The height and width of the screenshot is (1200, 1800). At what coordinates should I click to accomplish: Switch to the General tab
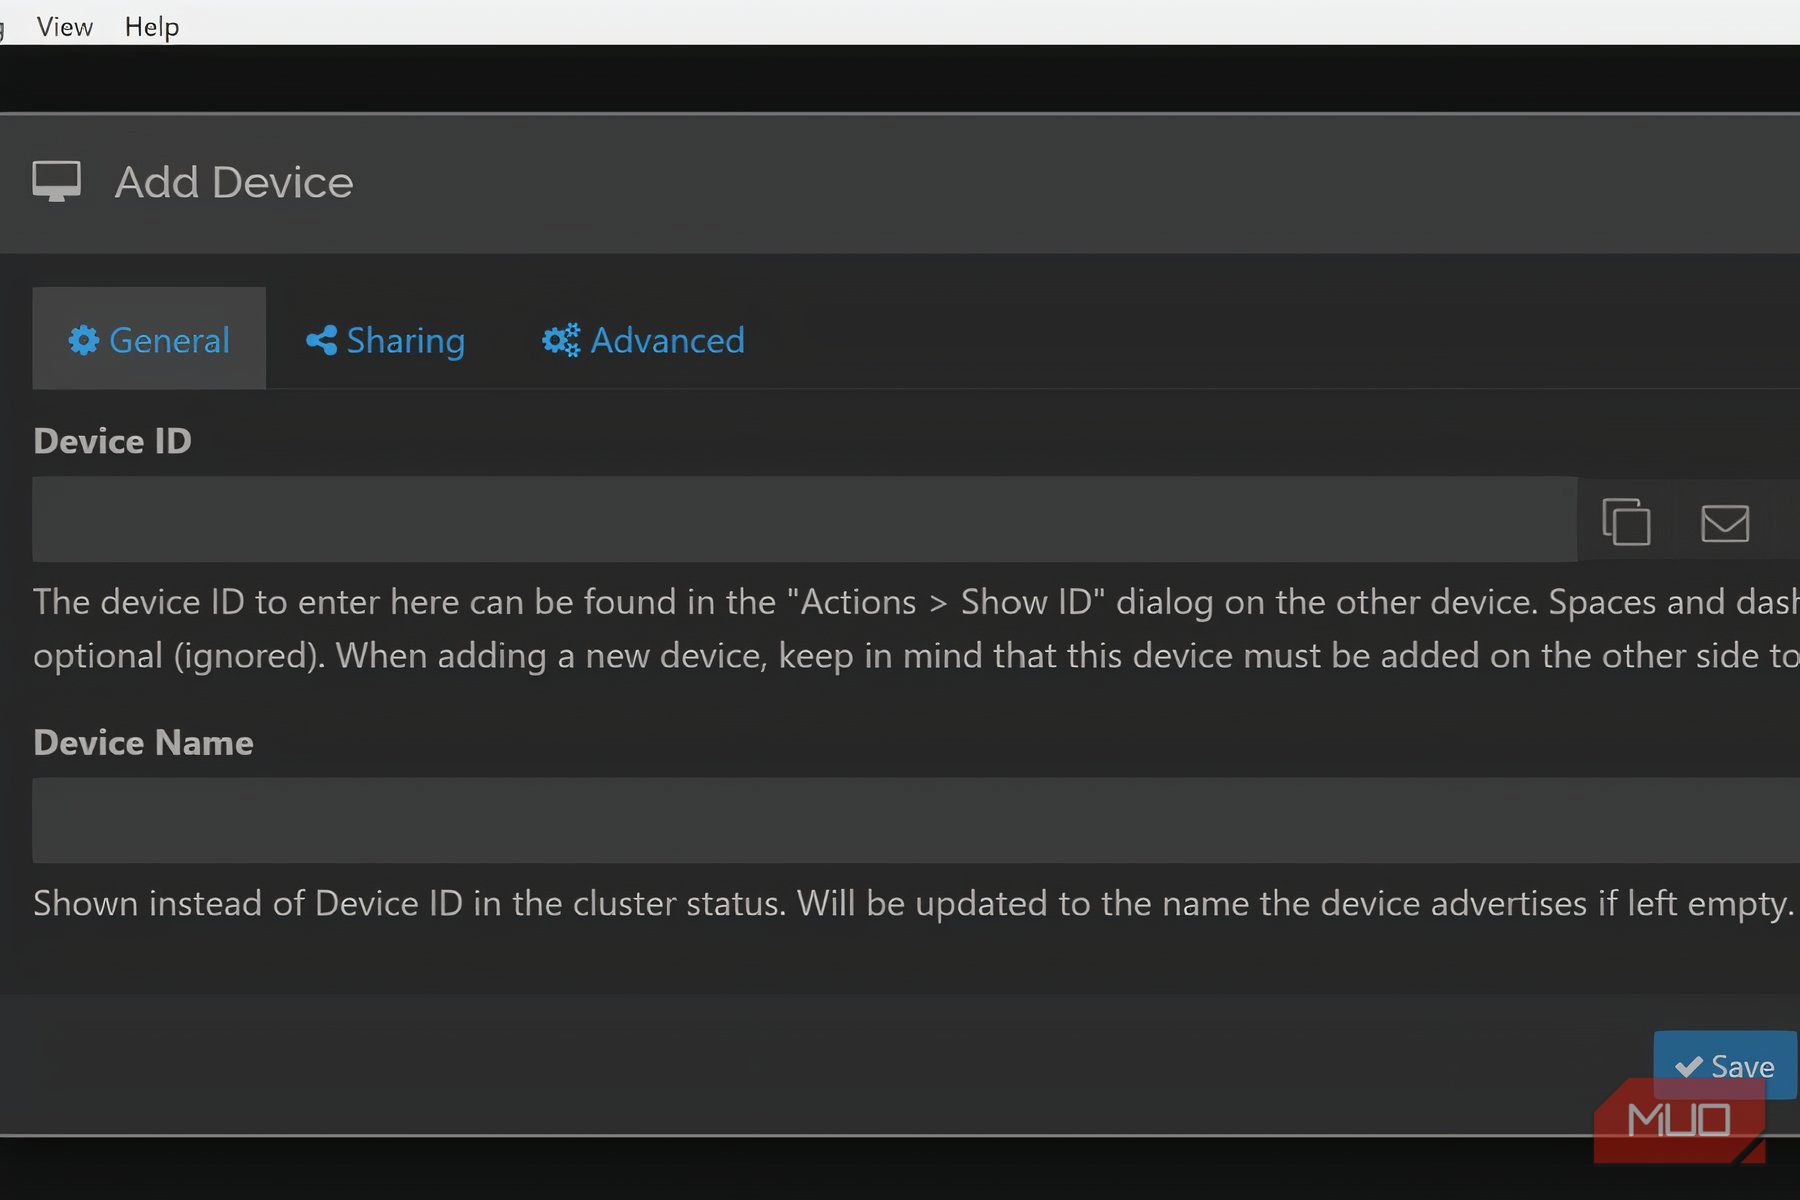pyautogui.click(x=149, y=338)
